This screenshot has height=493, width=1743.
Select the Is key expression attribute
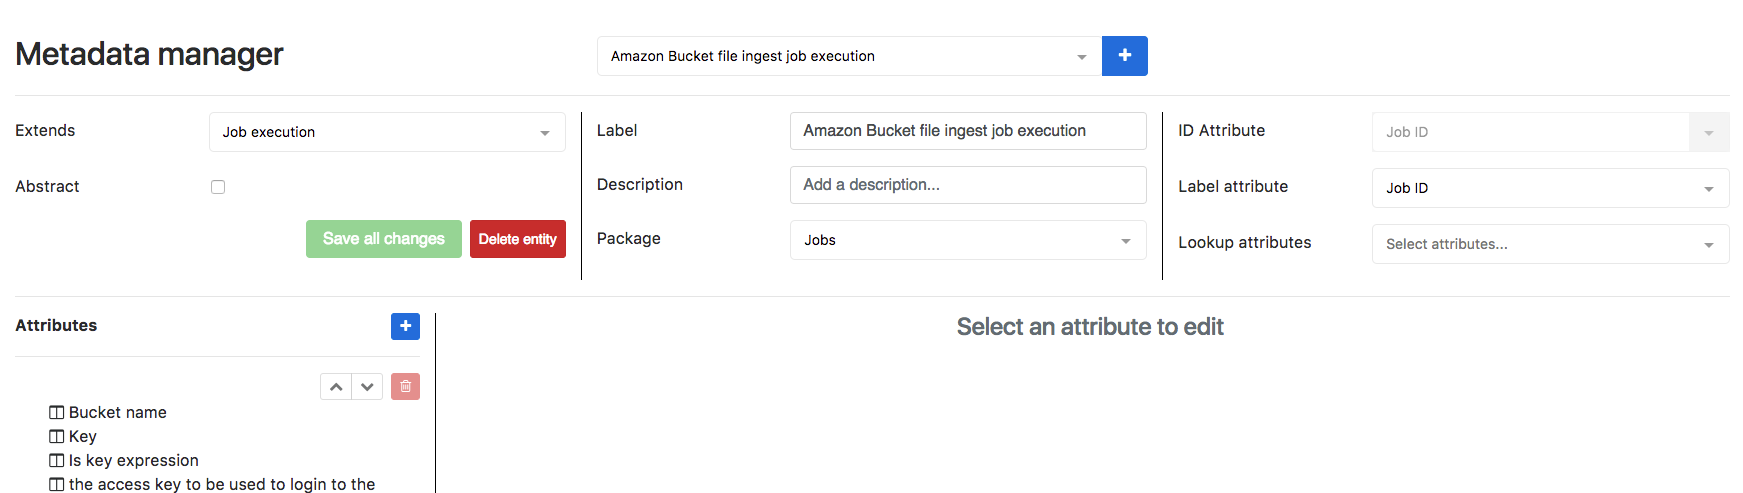click(133, 461)
